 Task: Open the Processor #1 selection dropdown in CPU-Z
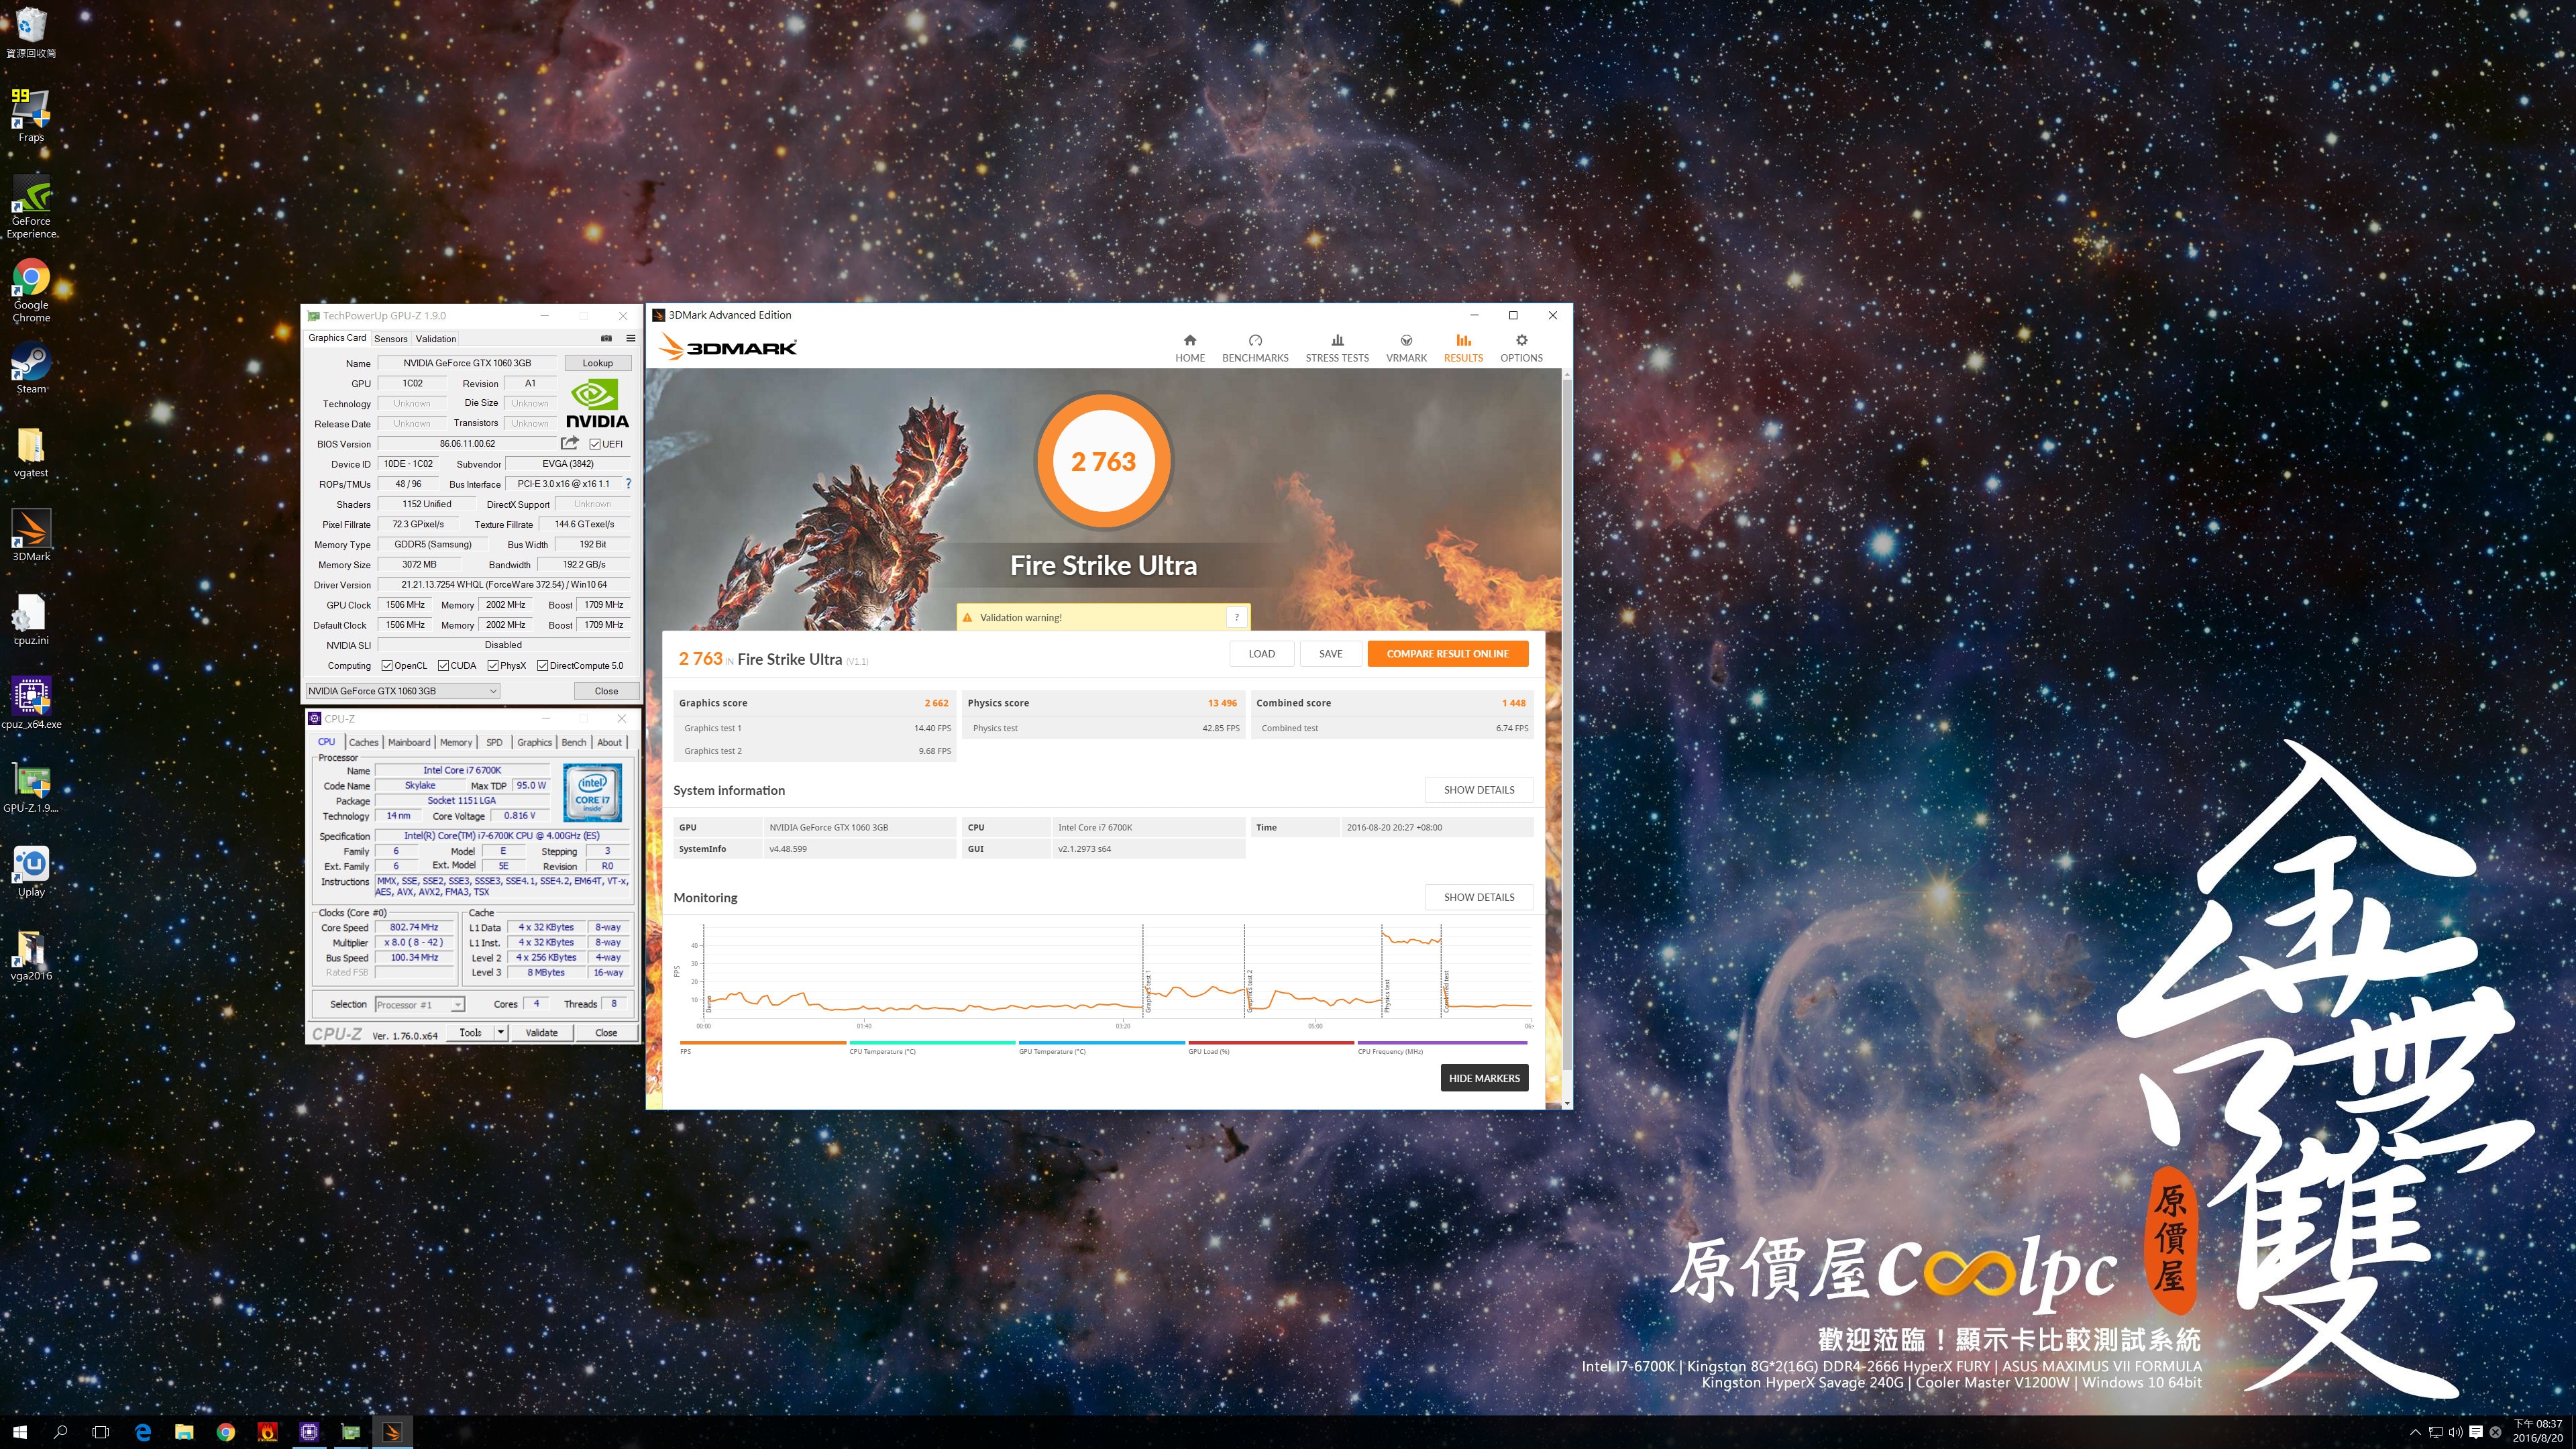coord(420,1004)
